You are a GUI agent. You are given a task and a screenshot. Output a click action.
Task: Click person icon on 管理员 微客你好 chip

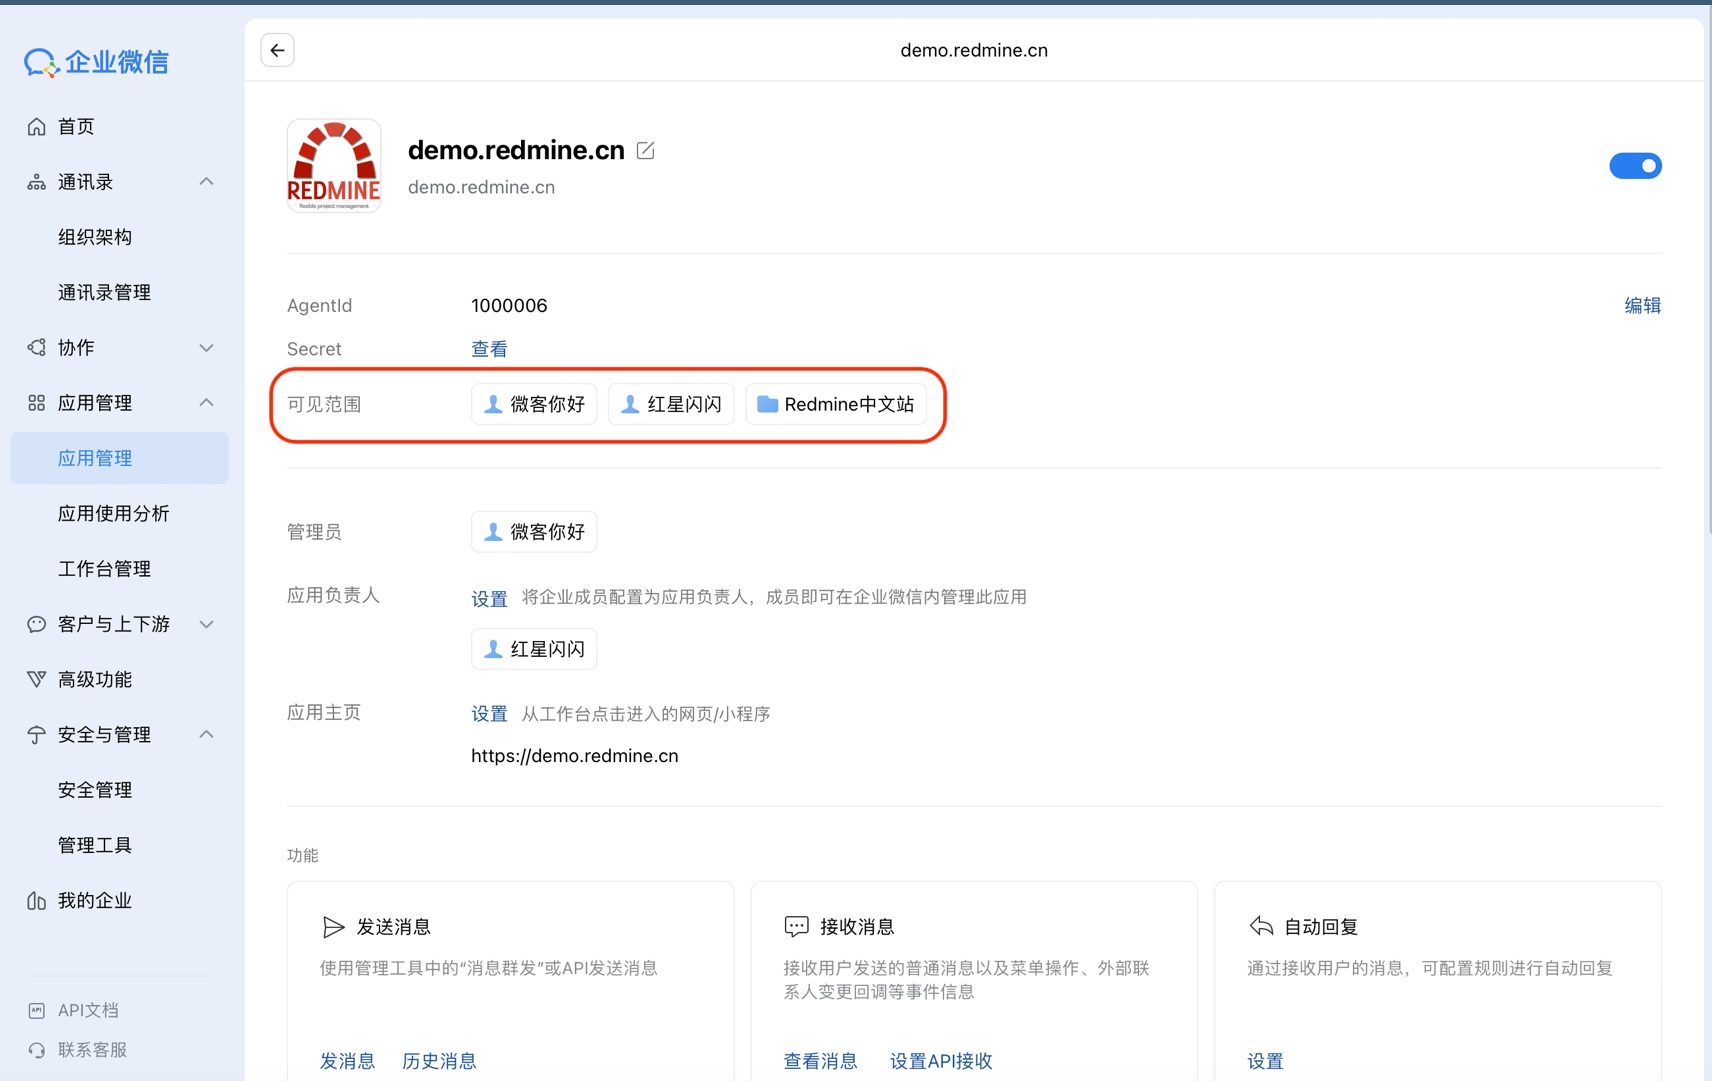(493, 532)
